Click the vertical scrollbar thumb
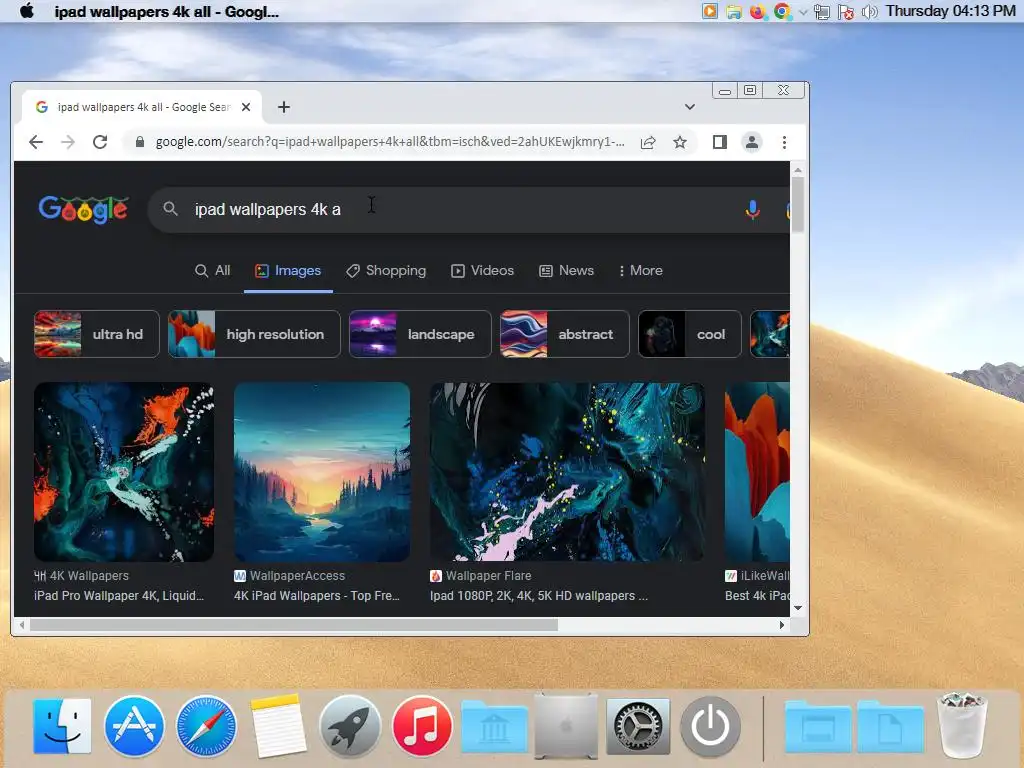 click(797, 204)
